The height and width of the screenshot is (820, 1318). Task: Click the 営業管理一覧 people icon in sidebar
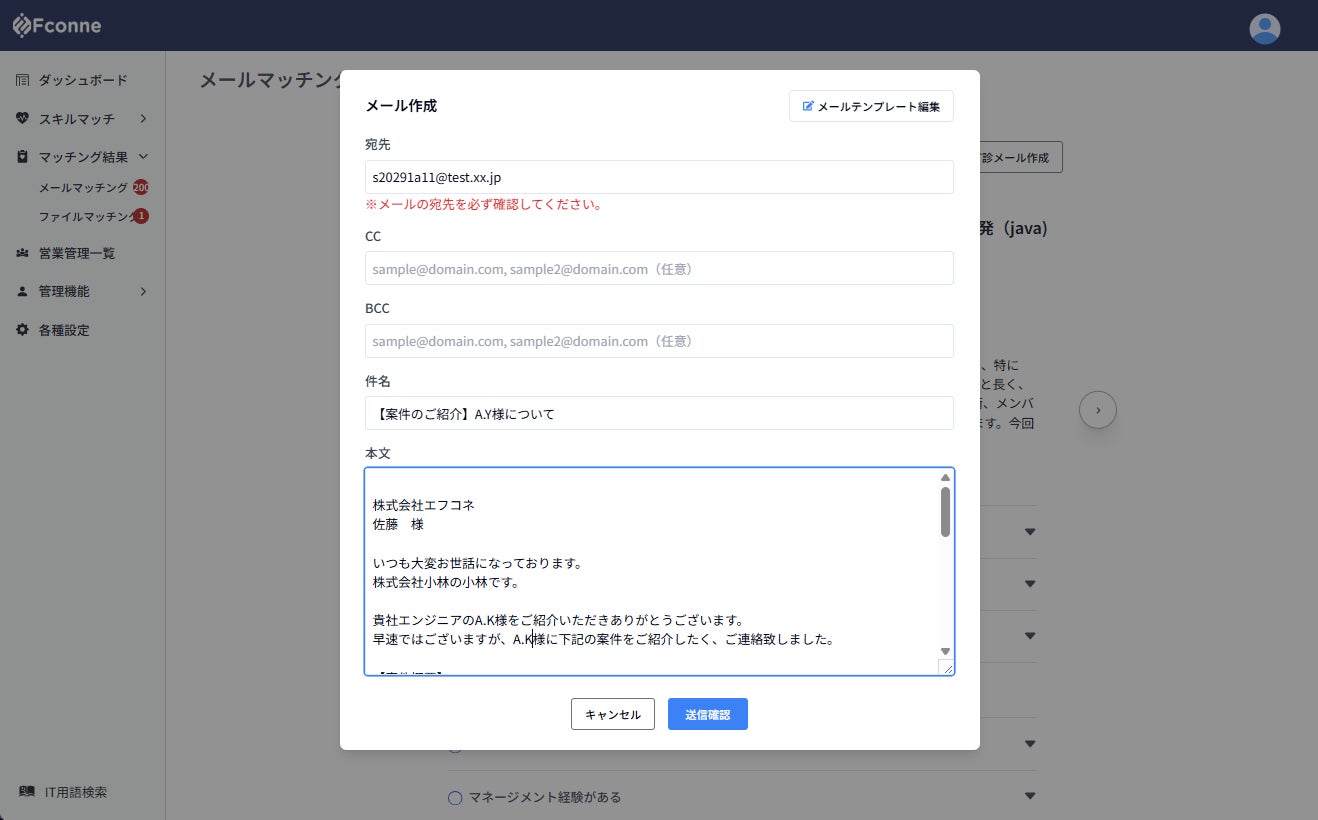[23, 253]
